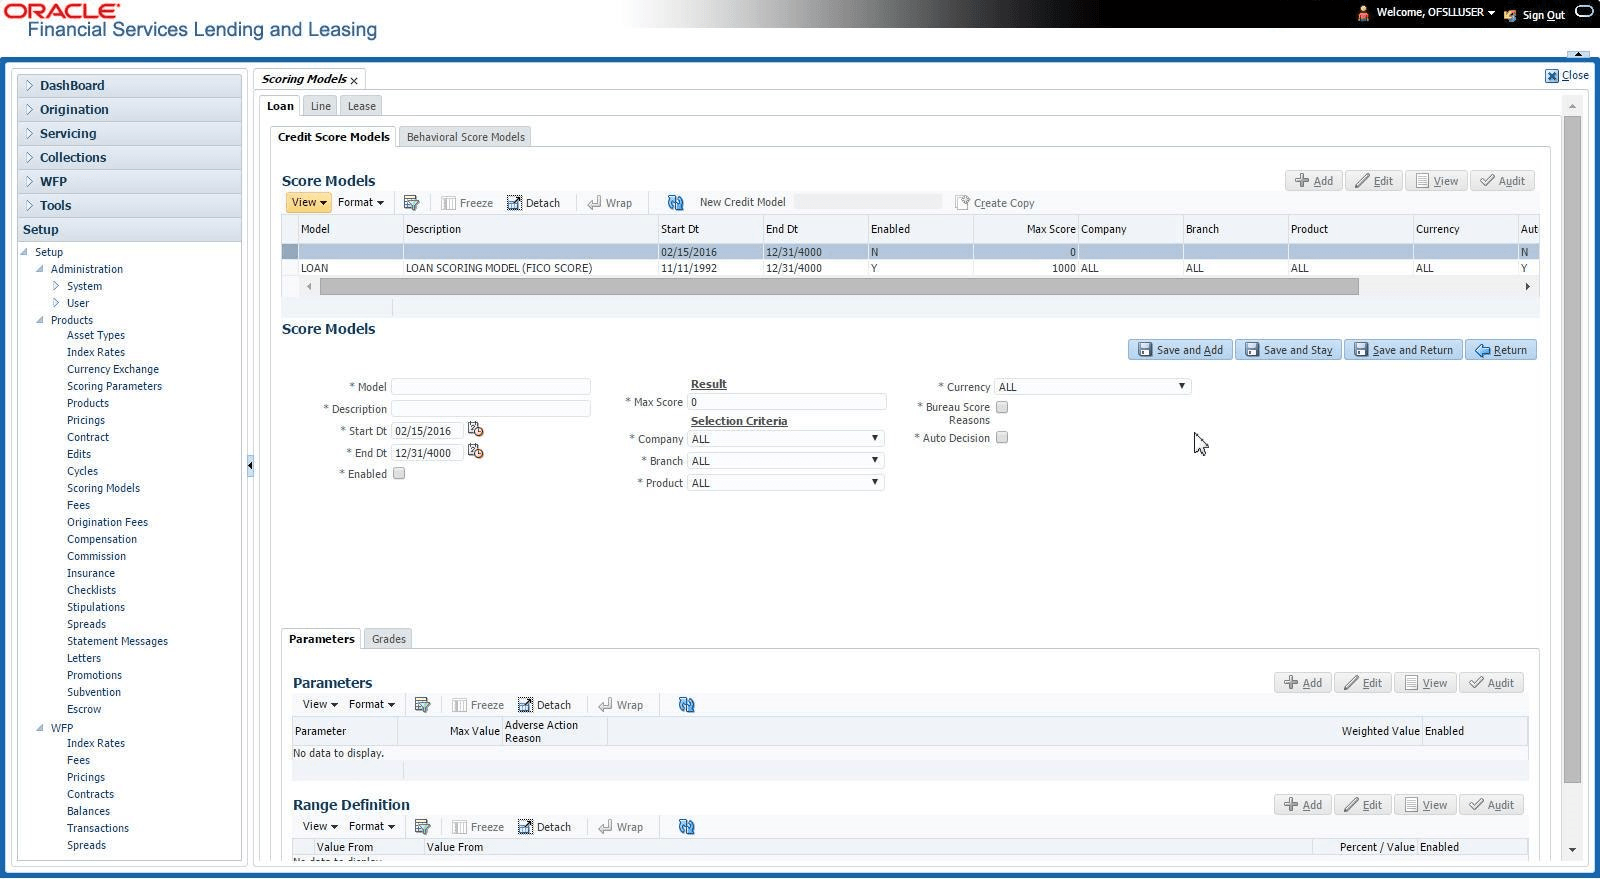Enable the Auto Decision checkbox

1002,438
